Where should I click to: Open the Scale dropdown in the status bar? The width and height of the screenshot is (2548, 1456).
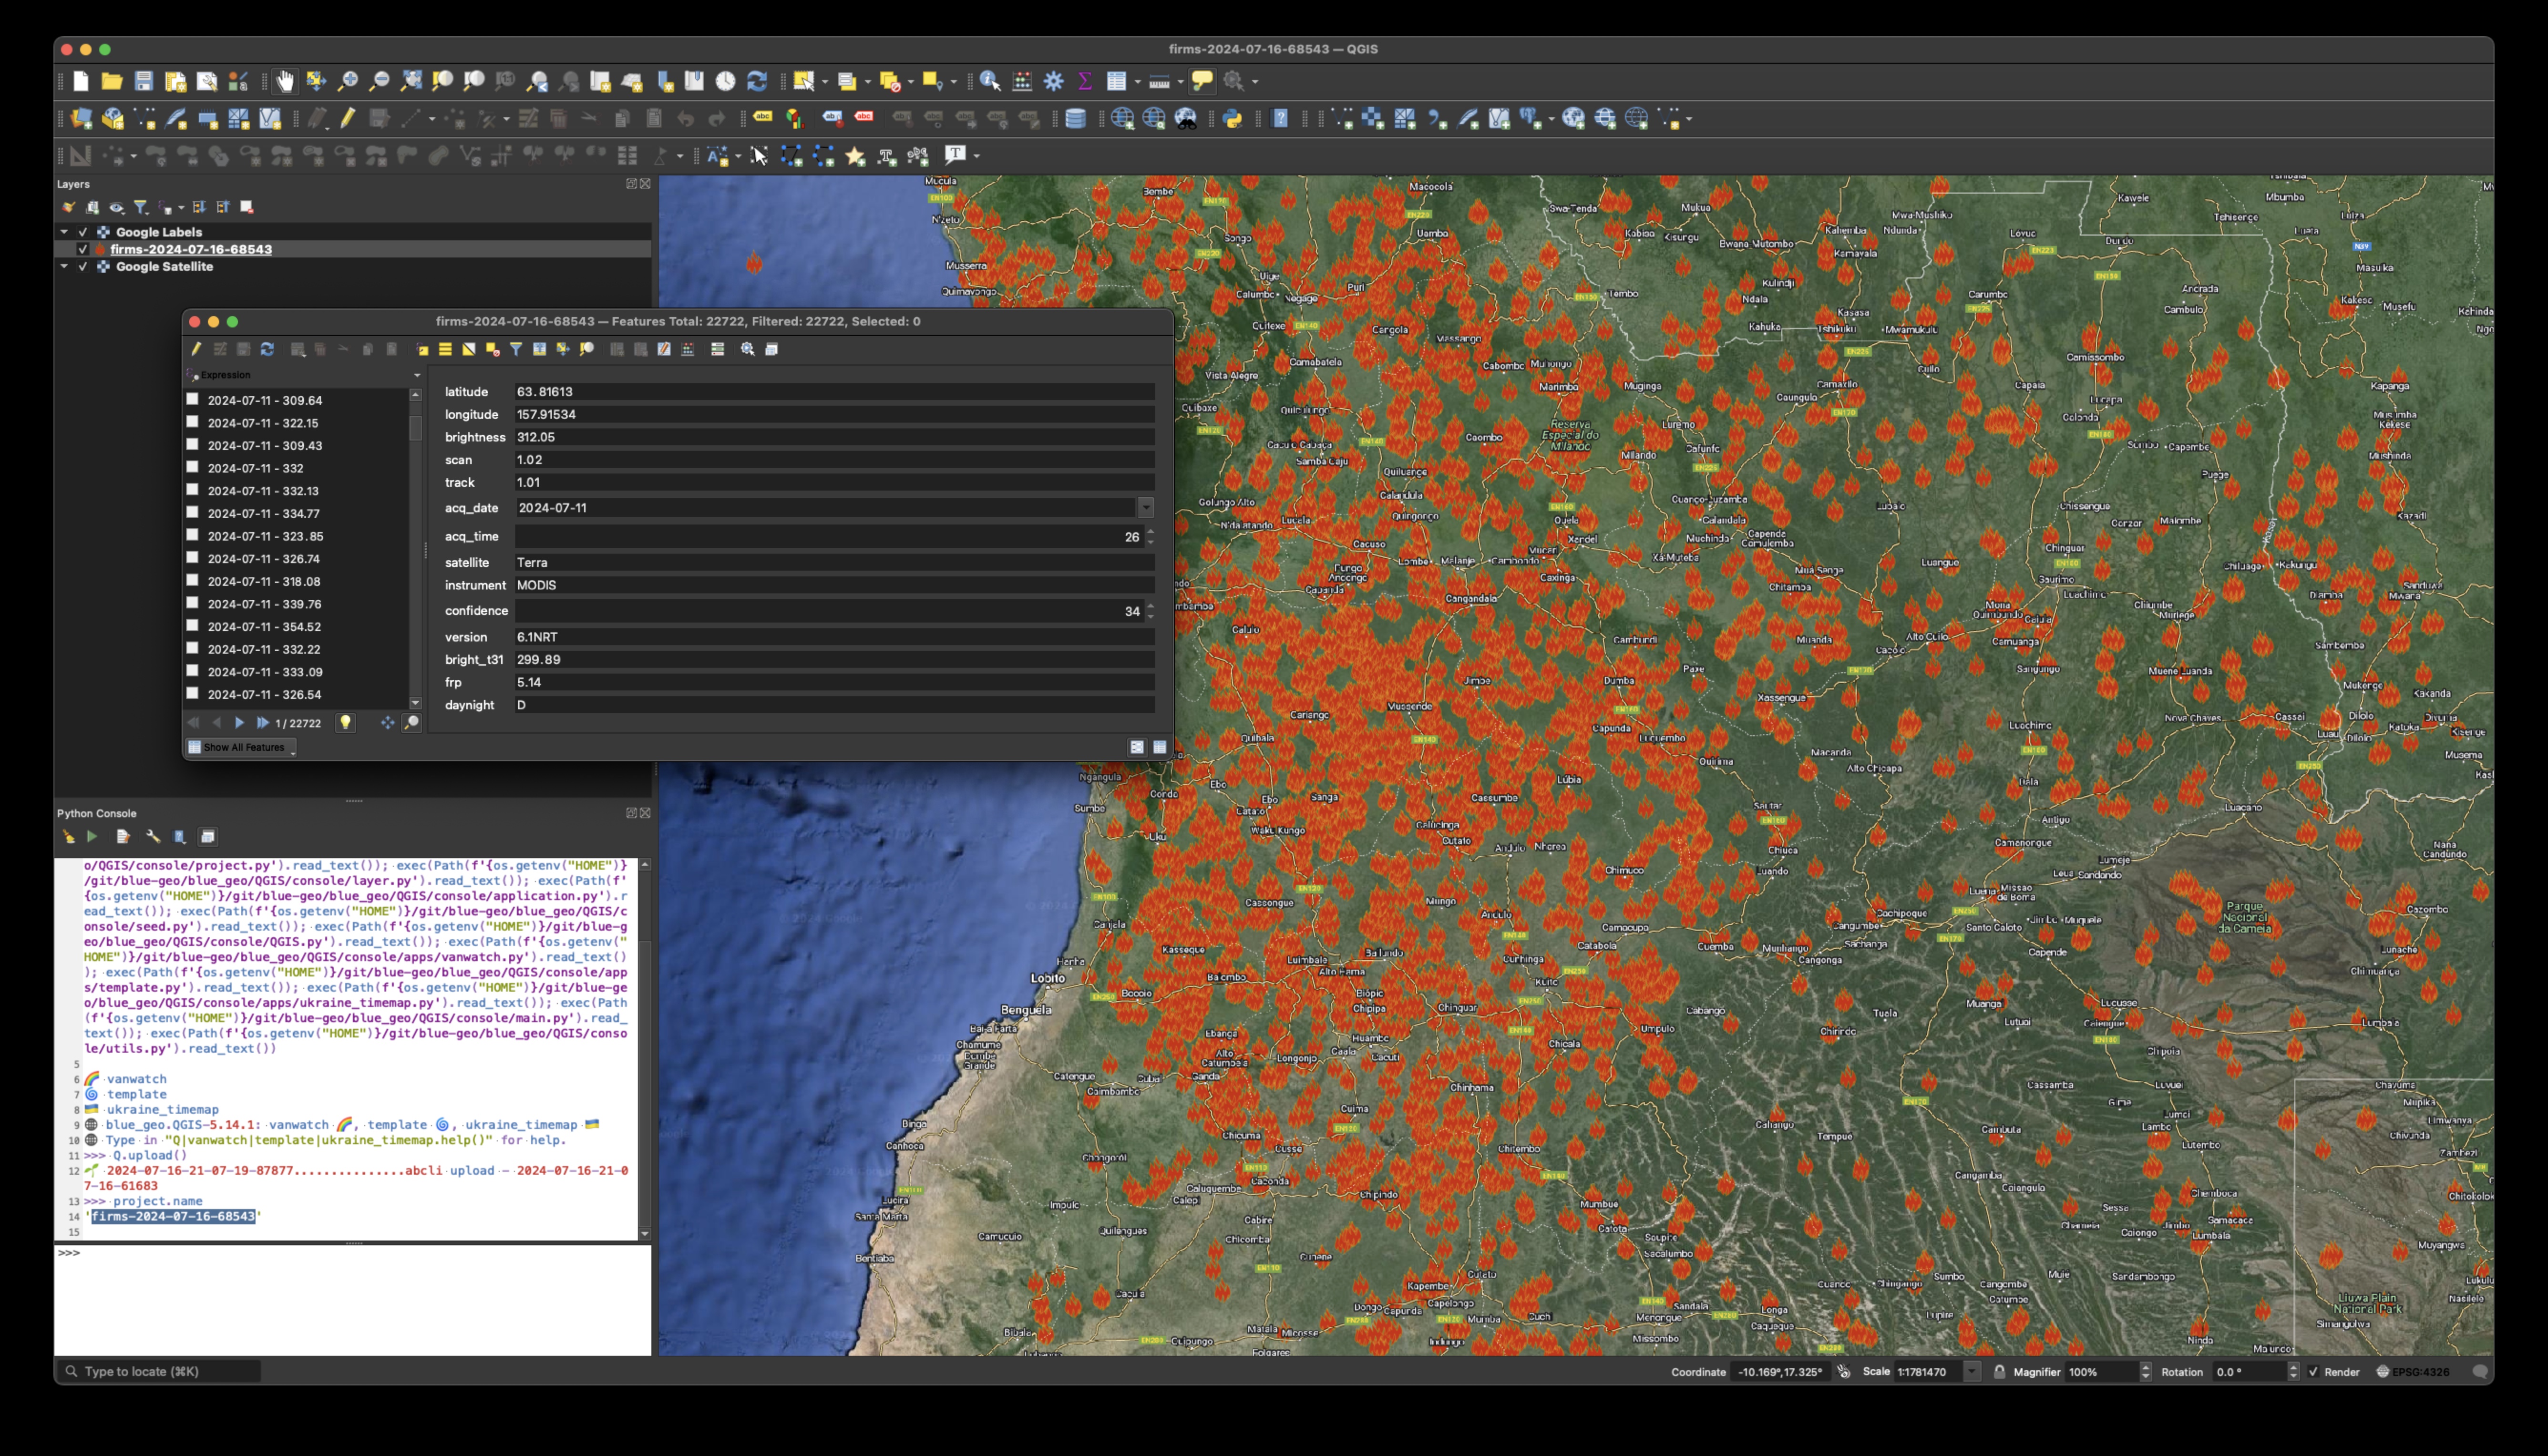(x=1972, y=1372)
